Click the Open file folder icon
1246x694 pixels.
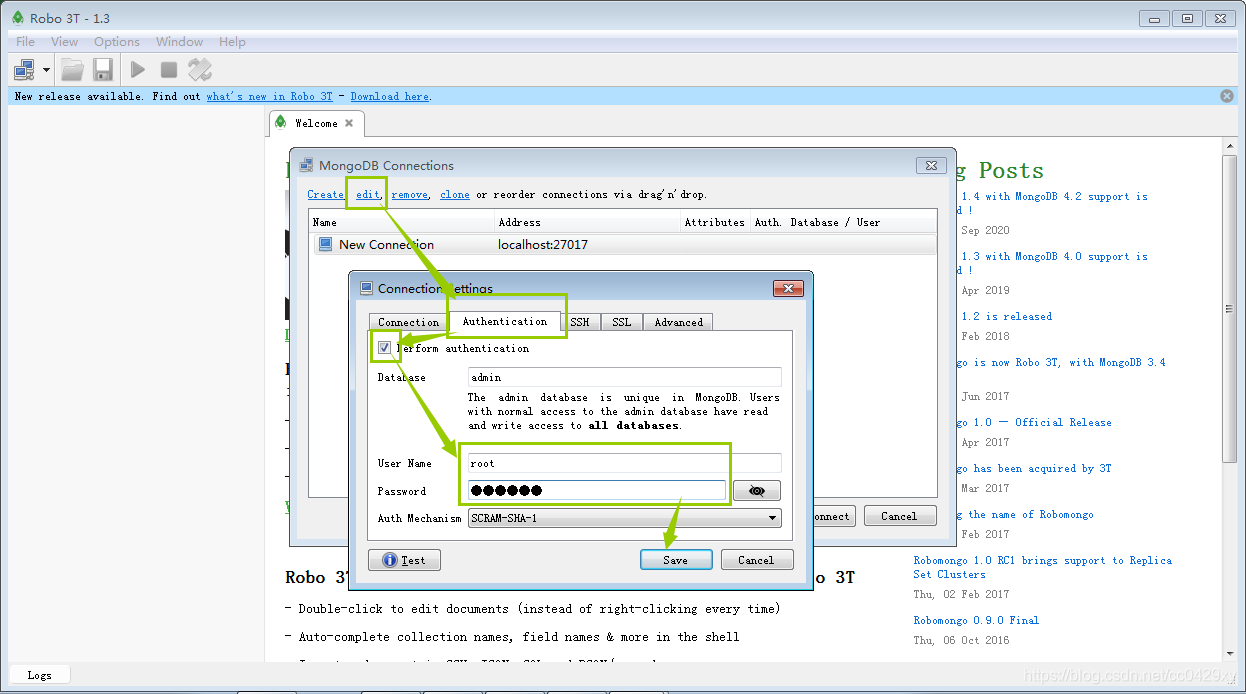(72, 69)
